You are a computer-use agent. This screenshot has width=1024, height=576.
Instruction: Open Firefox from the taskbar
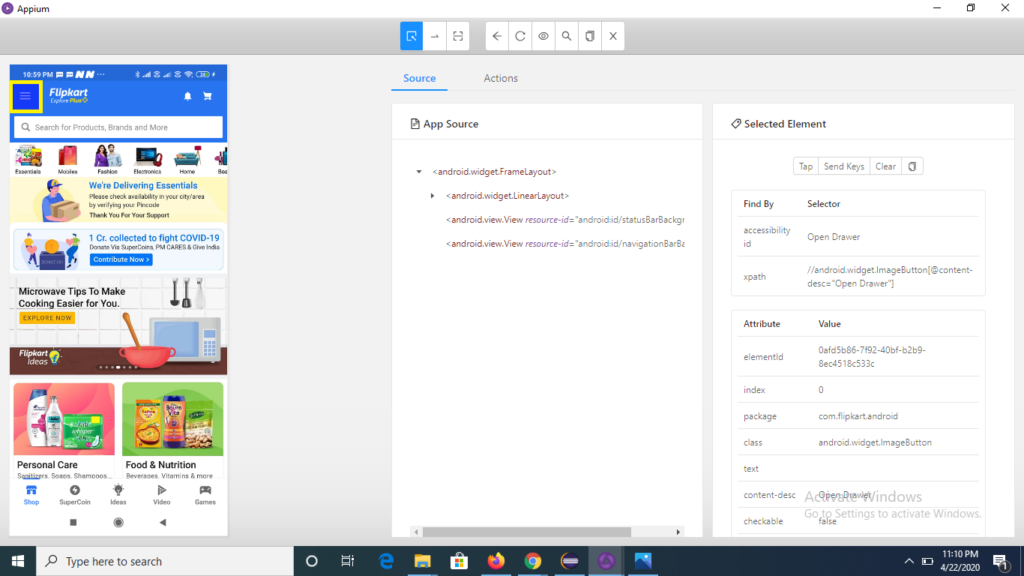pos(496,561)
